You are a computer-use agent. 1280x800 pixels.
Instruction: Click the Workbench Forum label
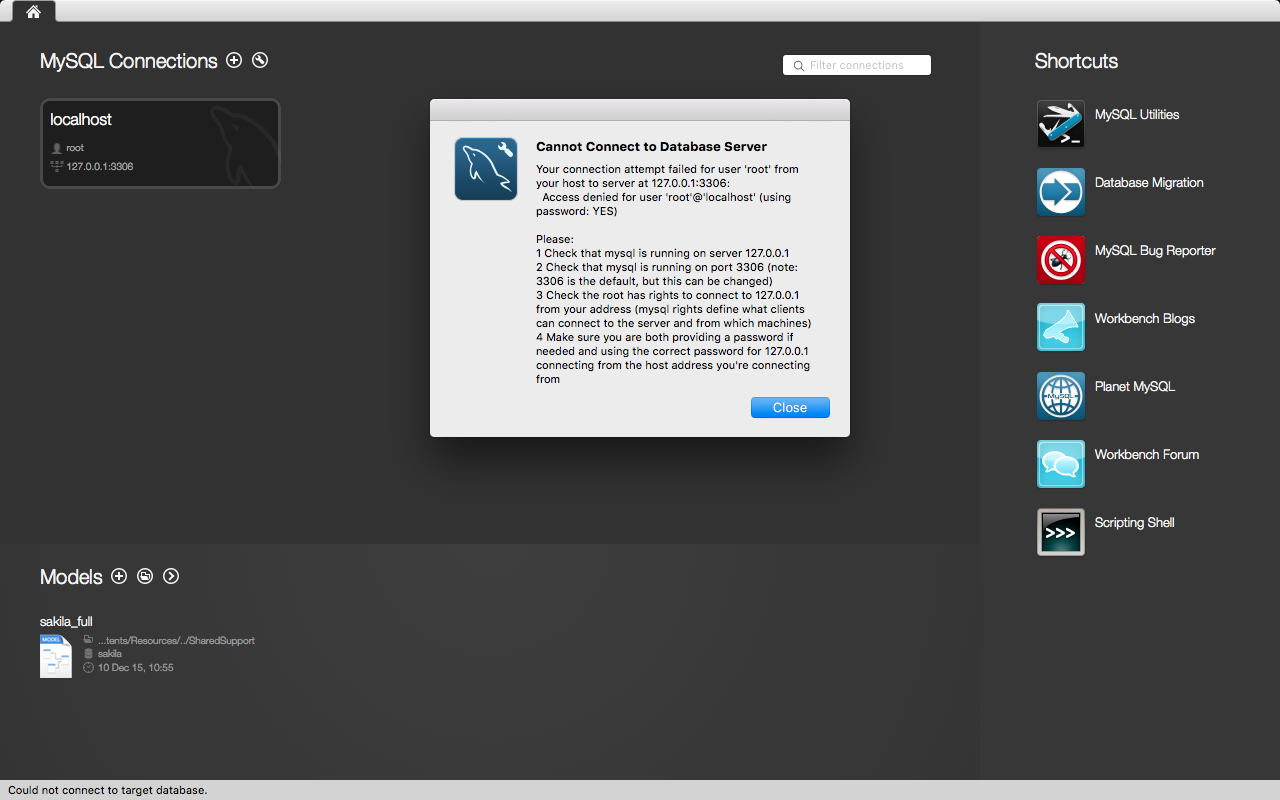[x=1147, y=455]
